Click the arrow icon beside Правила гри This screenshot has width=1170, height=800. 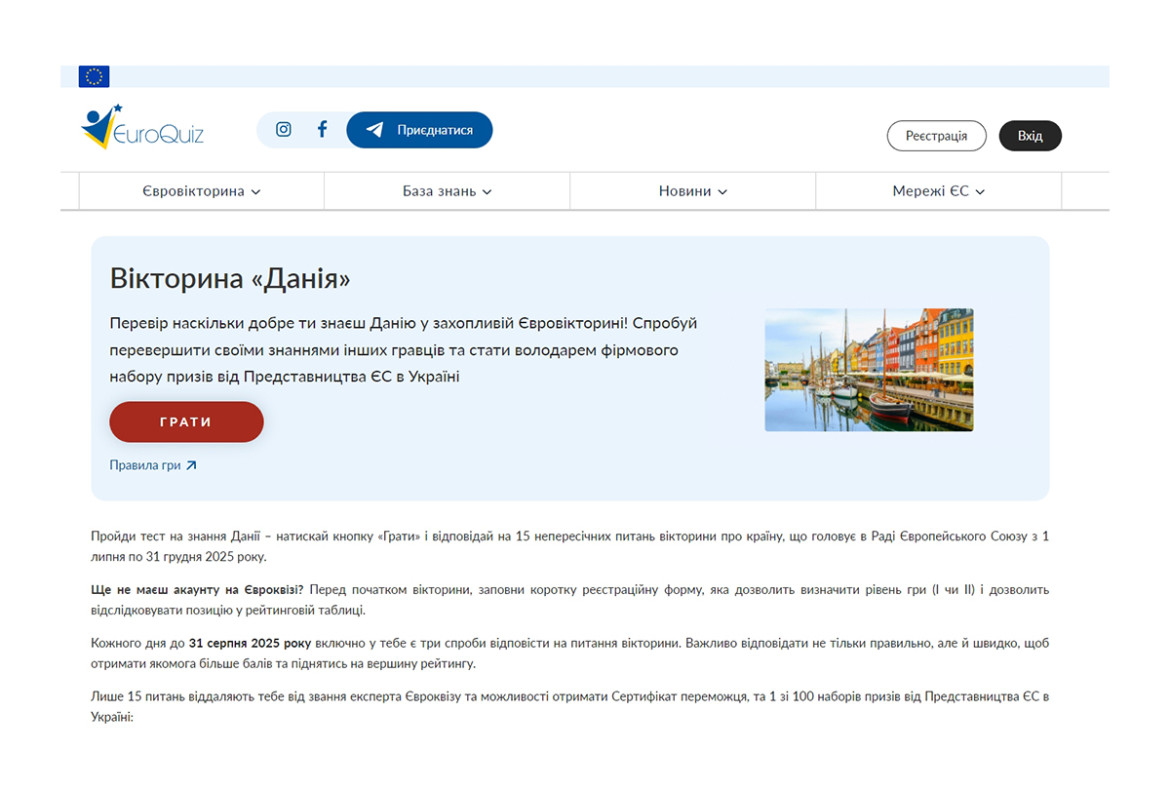(x=191, y=465)
